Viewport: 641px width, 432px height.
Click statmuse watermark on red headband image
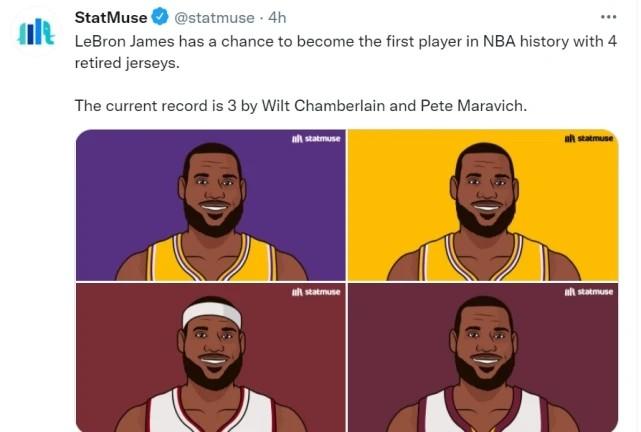[315, 292]
